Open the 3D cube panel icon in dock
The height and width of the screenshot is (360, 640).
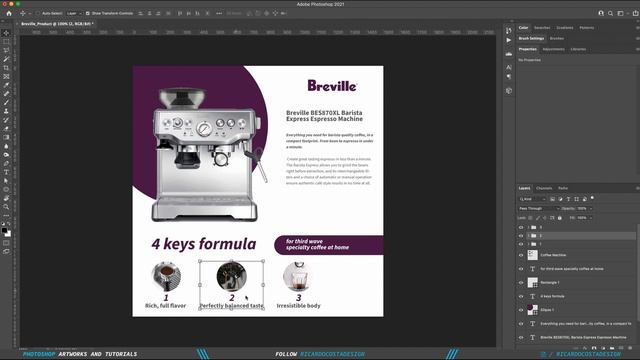click(509, 91)
